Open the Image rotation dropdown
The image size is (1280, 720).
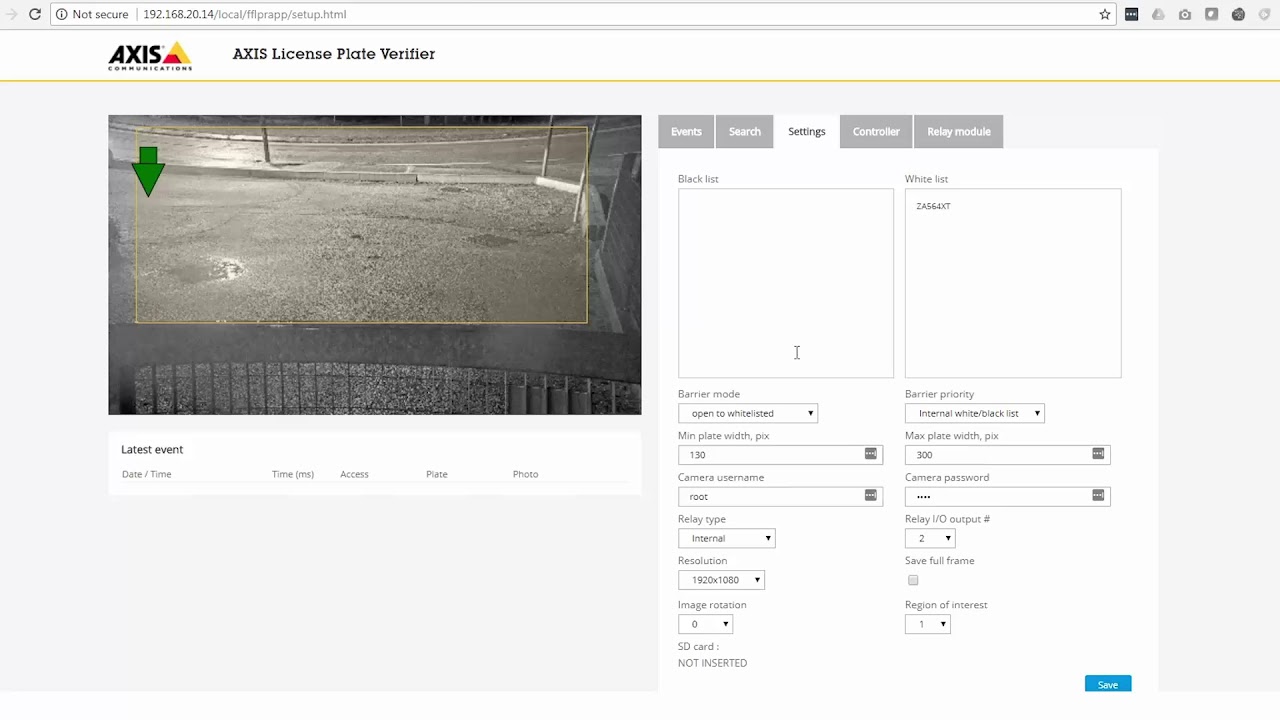pyautogui.click(x=706, y=624)
